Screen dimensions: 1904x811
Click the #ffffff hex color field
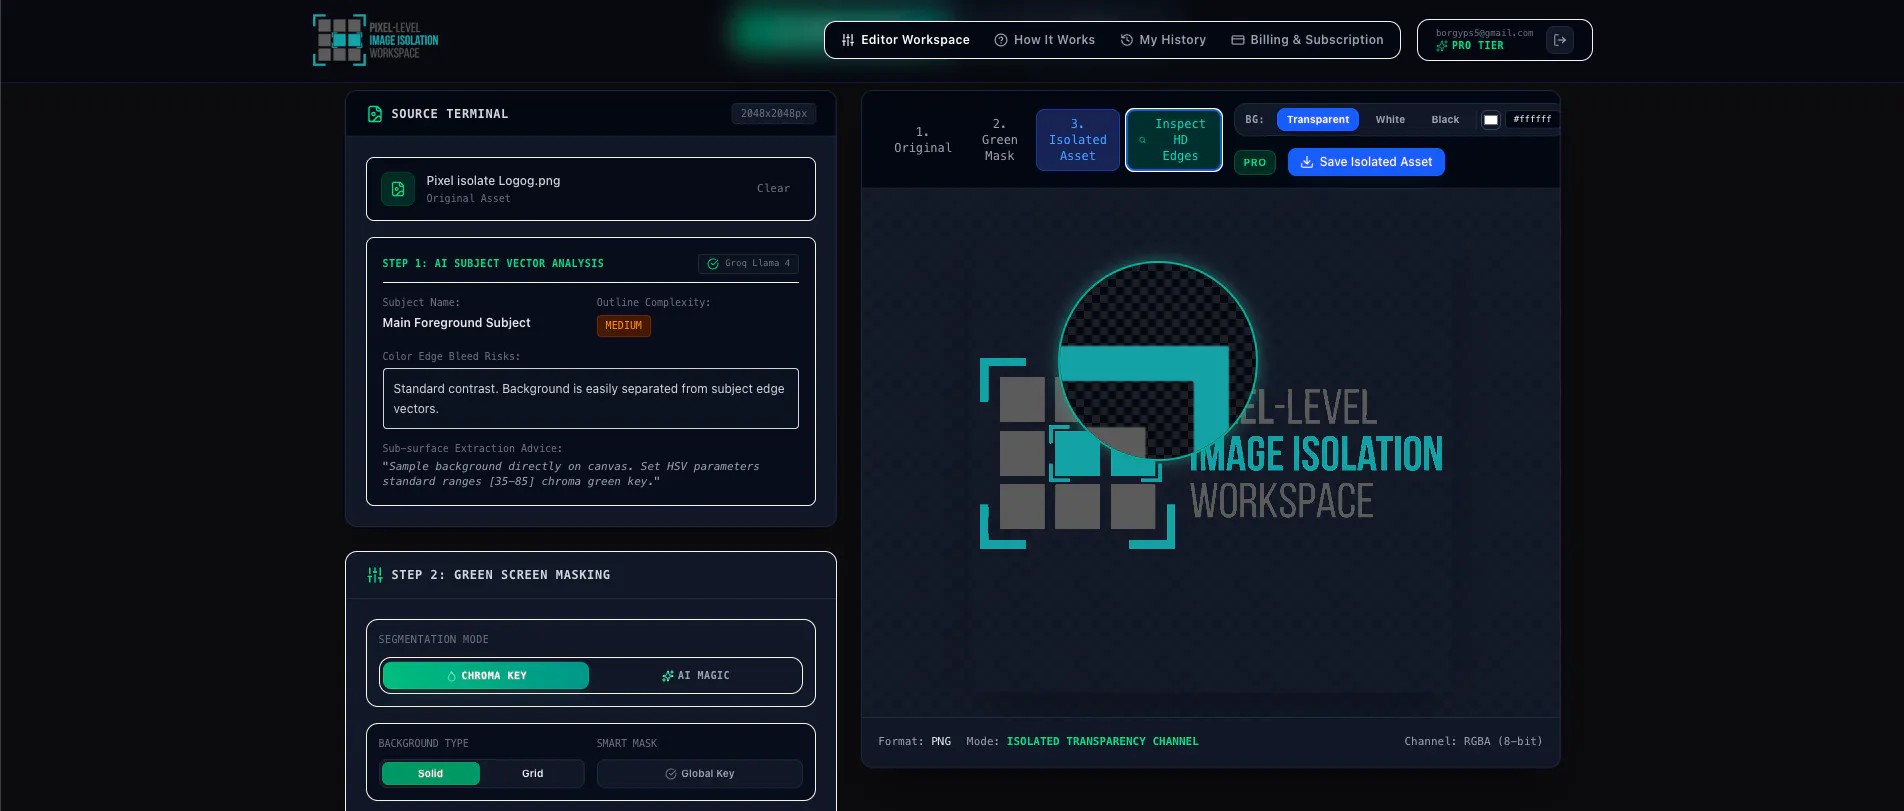[1533, 120]
